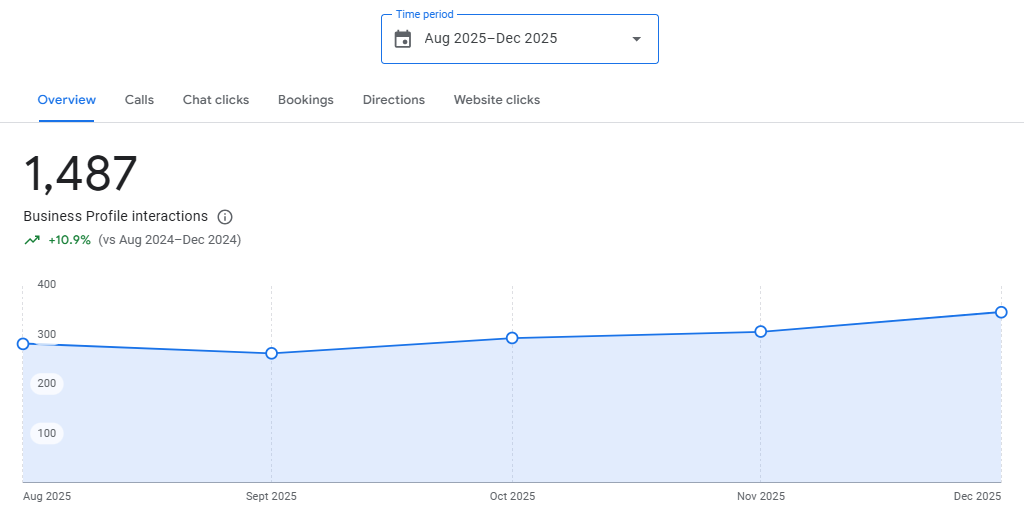This screenshot has height=518, width=1024.
Task: Click the calendar icon in Time period
Action: [x=403, y=39]
